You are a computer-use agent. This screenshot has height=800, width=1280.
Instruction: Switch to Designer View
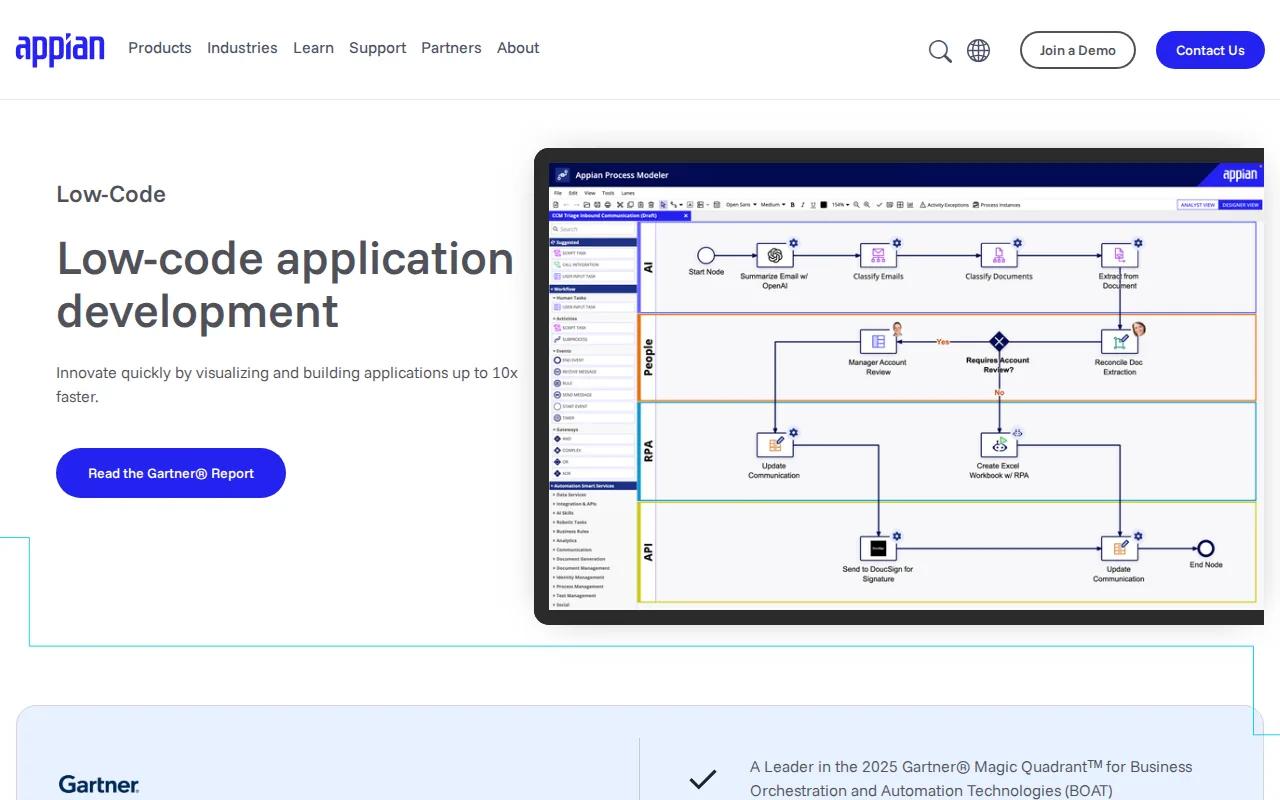[1240, 205]
